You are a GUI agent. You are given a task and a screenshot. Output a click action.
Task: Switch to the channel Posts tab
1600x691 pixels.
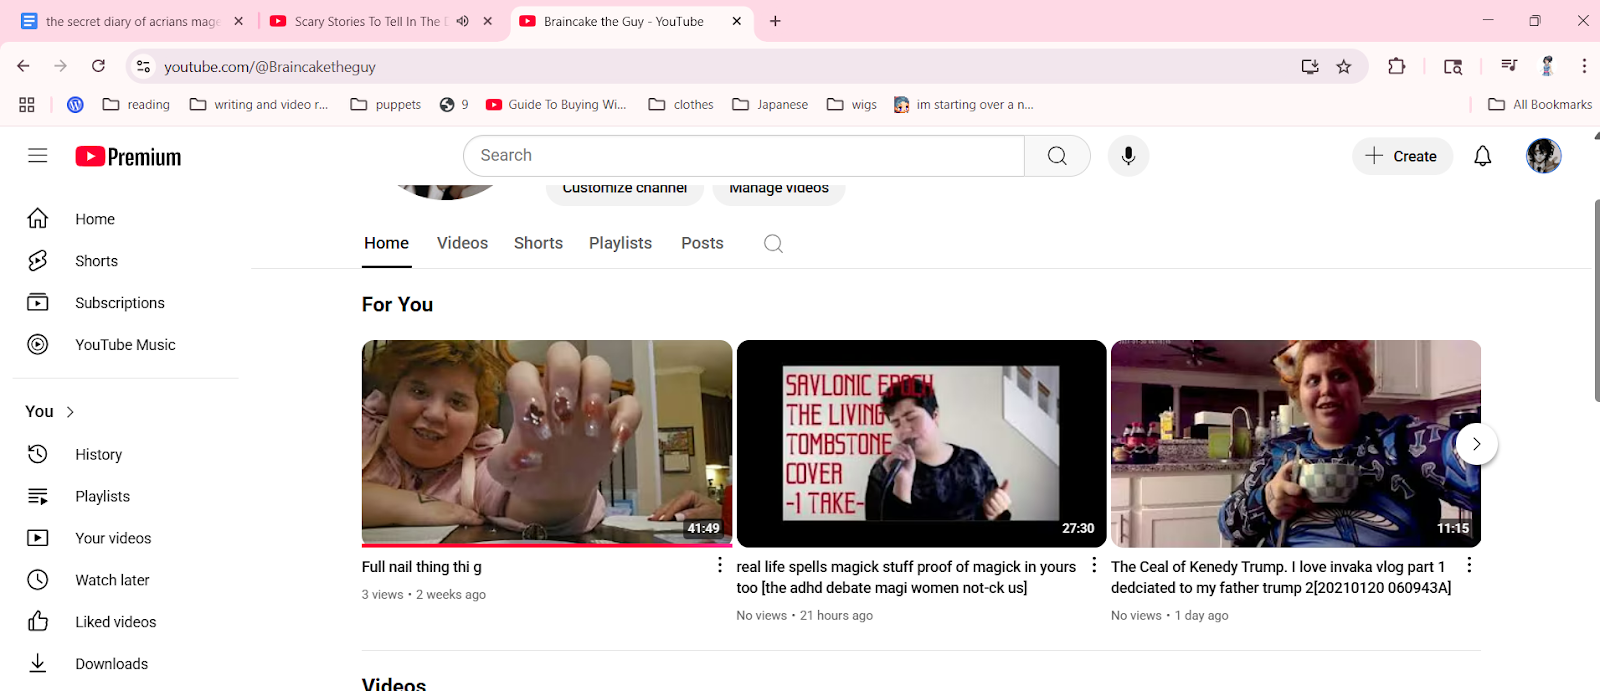(x=702, y=243)
